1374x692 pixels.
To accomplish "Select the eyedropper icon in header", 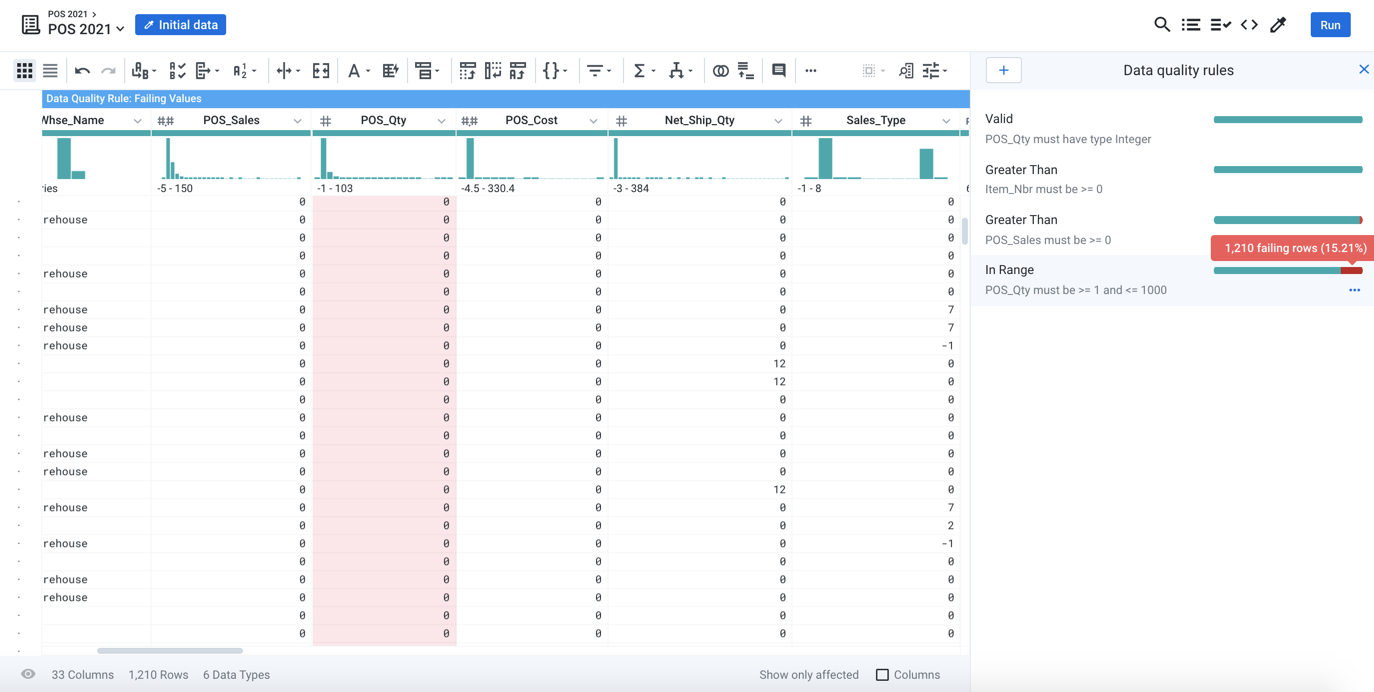I will click(x=1278, y=25).
